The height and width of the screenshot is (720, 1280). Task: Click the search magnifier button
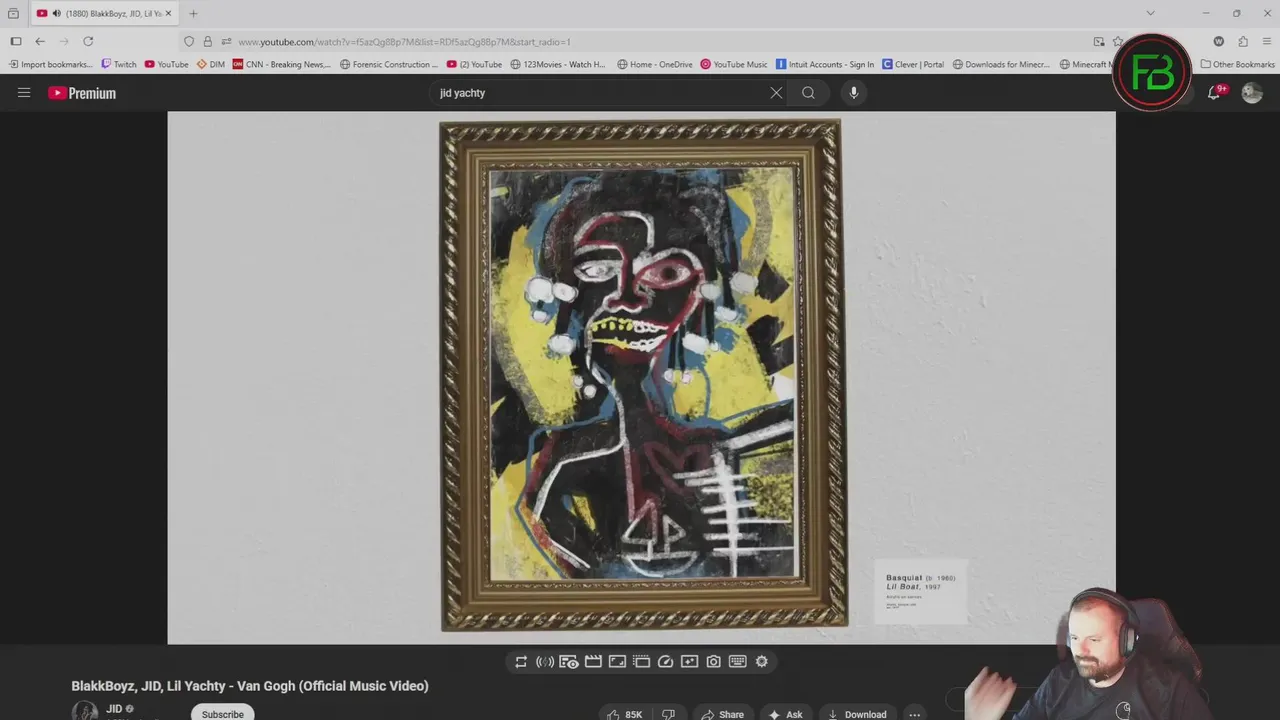808,93
